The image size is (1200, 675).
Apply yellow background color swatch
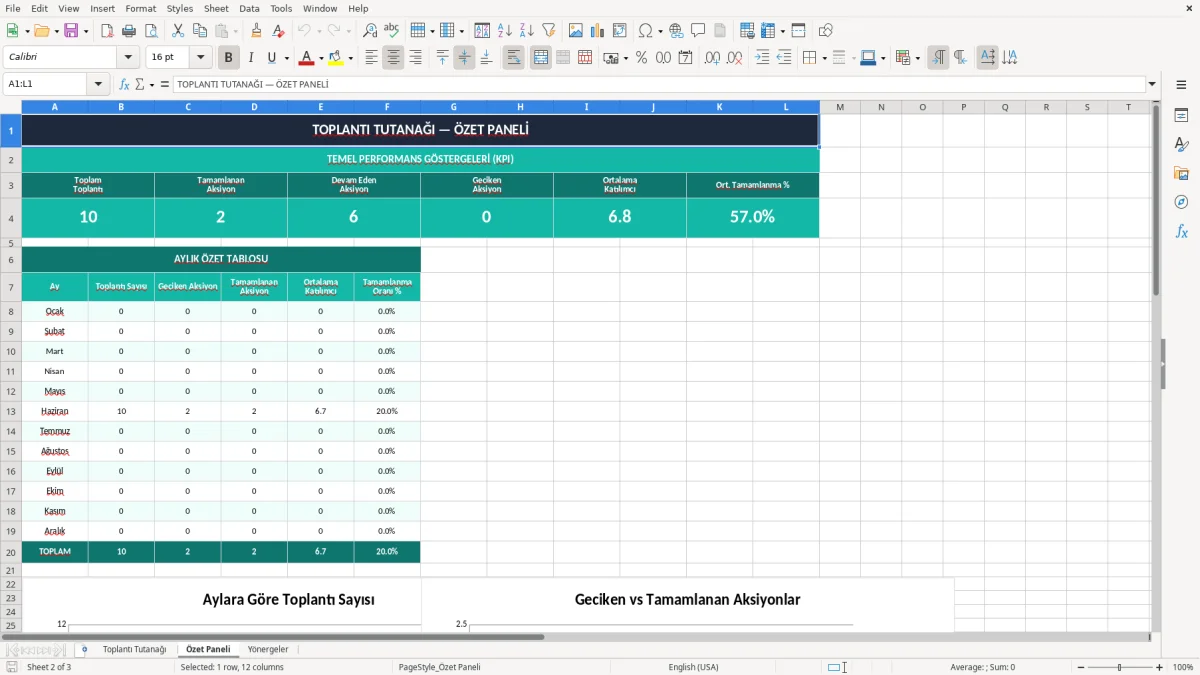[x=336, y=58]
